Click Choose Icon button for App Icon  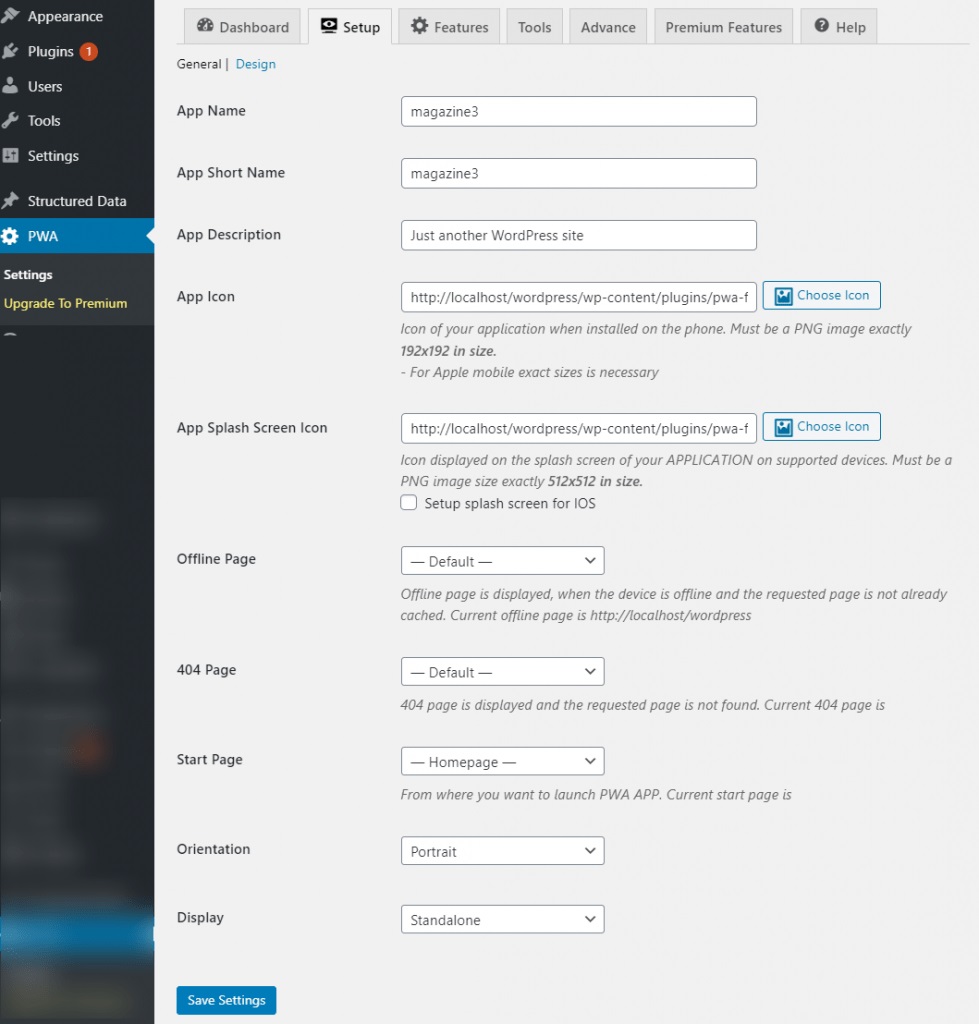[821, 296]
